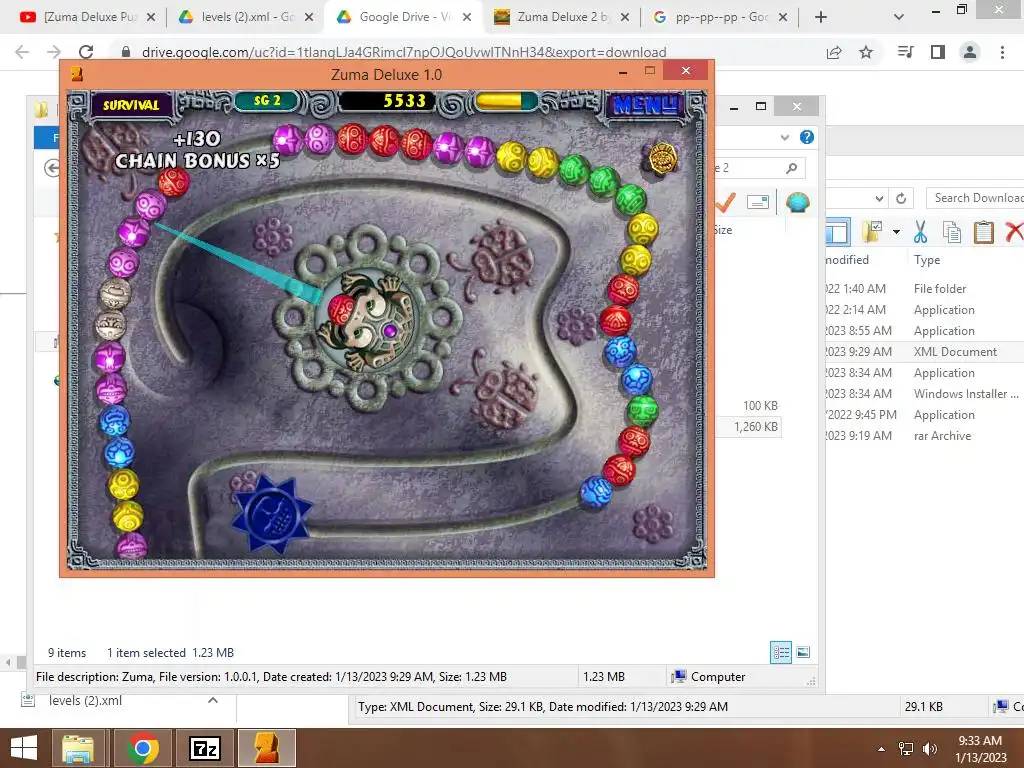Click the search magnifier icon
The image size is (1024, 768).
[x=792, y=168]
